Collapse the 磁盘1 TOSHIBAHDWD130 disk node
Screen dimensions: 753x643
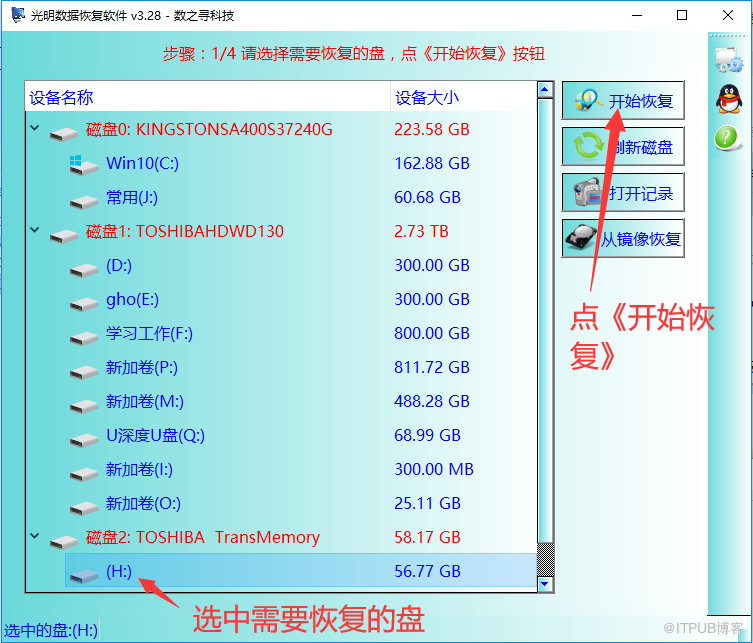(x=35, y=230)
